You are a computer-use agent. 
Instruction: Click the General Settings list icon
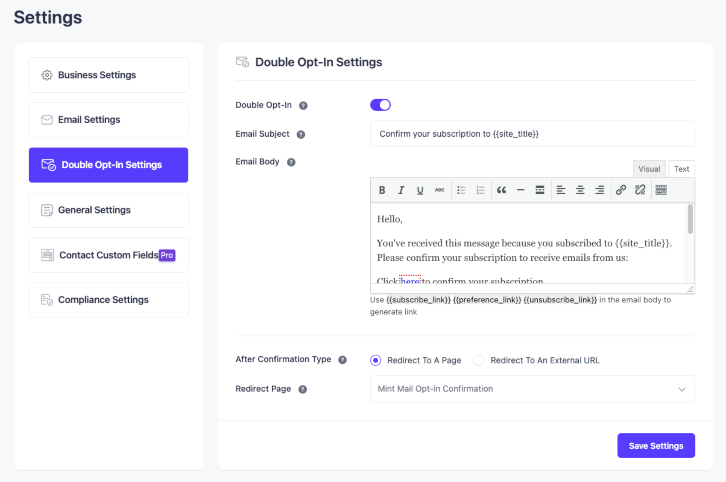coord(47,210)
